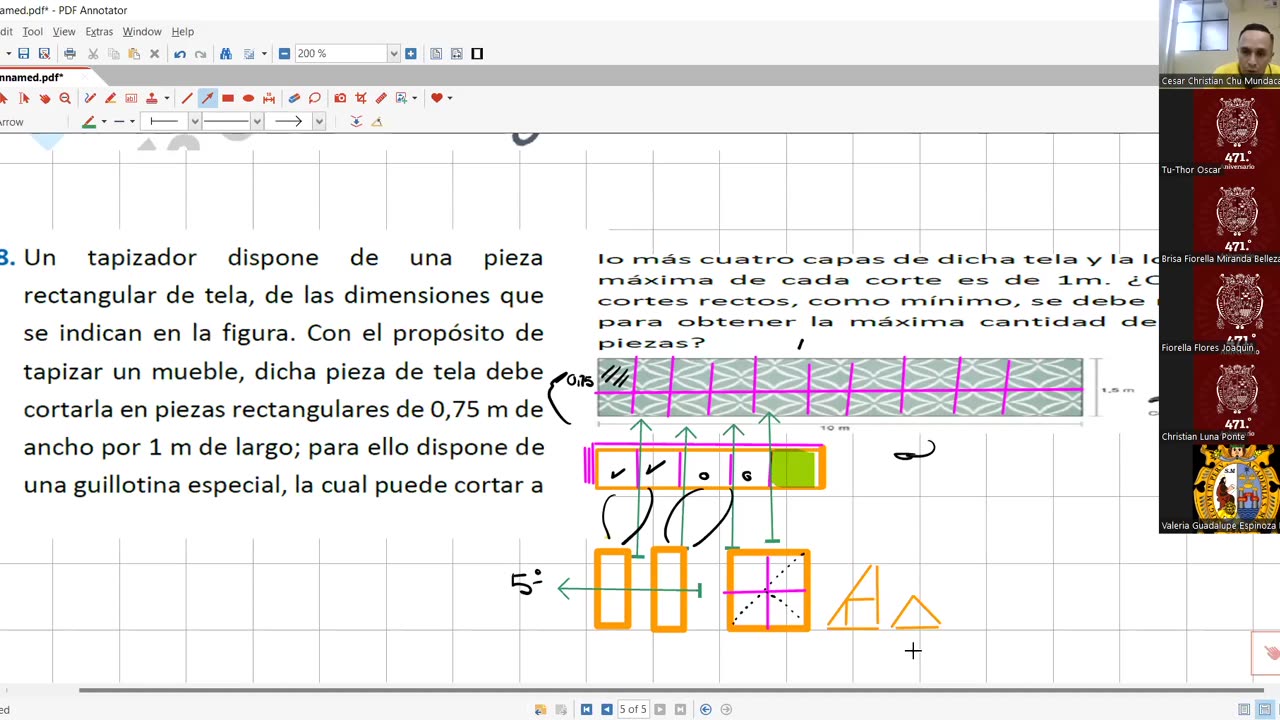Viewport: 1280px width, 720px height.
Task: Click the Delete X icon
Action: 155,53
